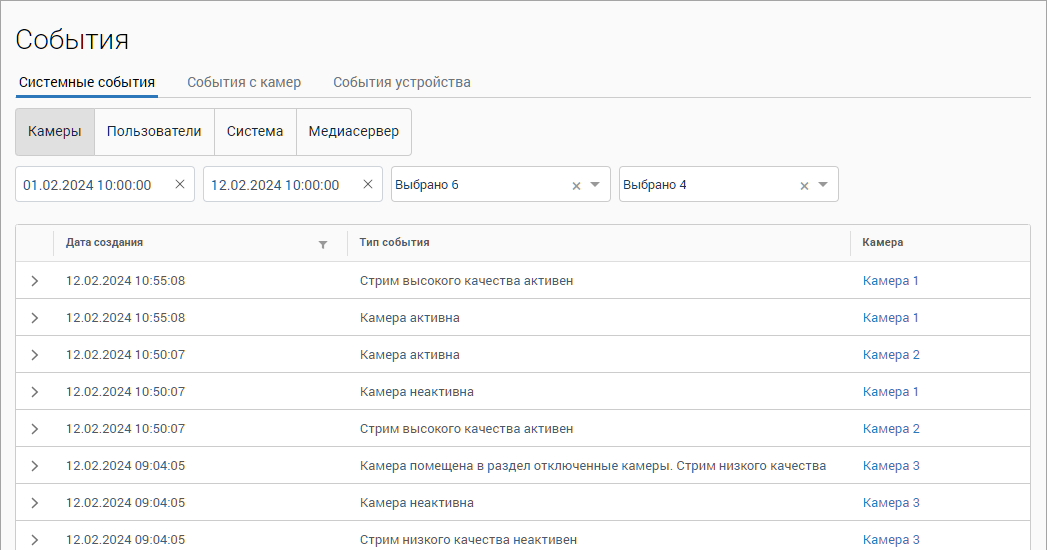Open the 'Выбрано 4' dropdown arrow
The height and width of the screenshot is (550, 1047).
tap(823, 185)
